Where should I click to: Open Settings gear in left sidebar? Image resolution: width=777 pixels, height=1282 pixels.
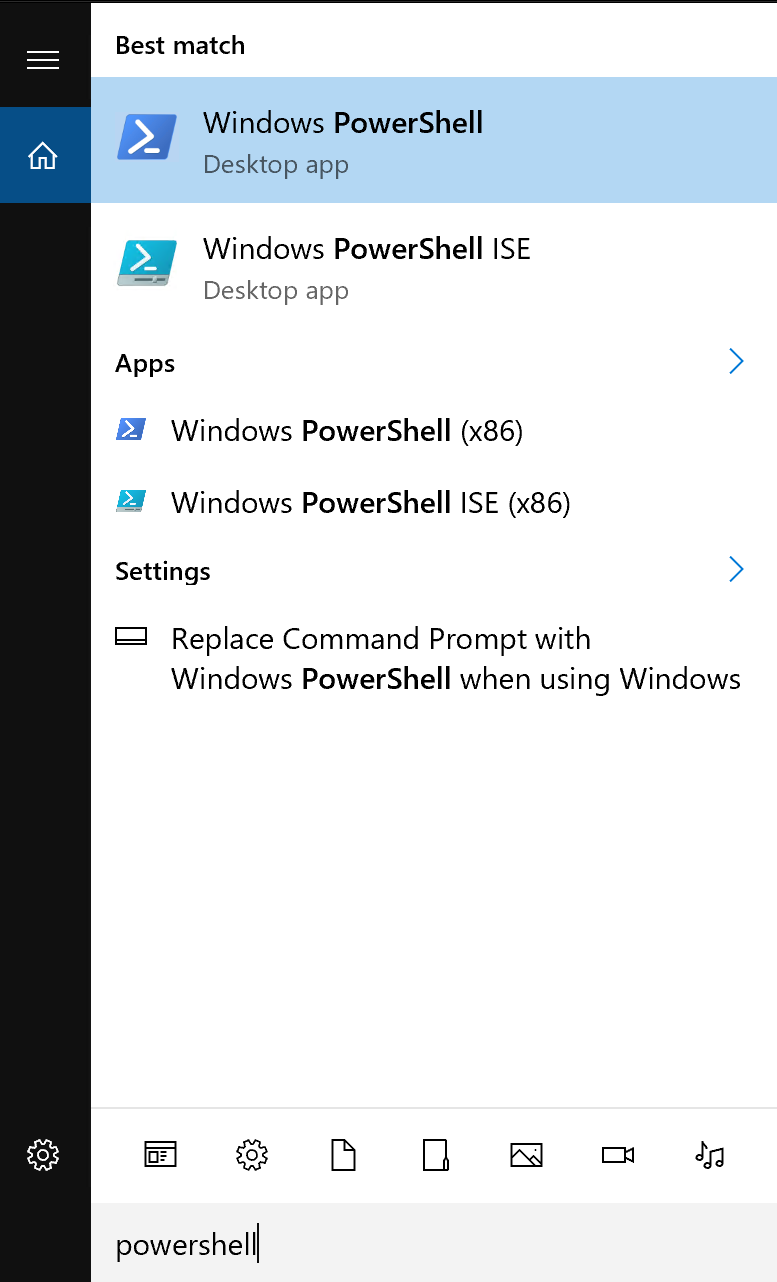click(x=43, y=1155)
